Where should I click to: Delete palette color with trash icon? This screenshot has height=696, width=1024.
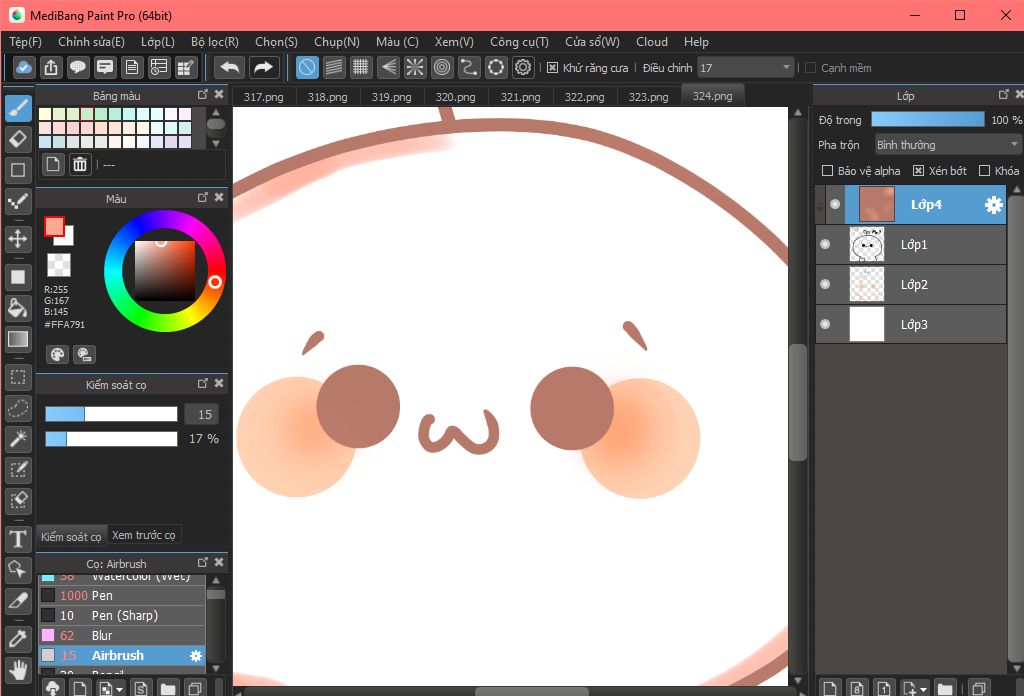80,165
